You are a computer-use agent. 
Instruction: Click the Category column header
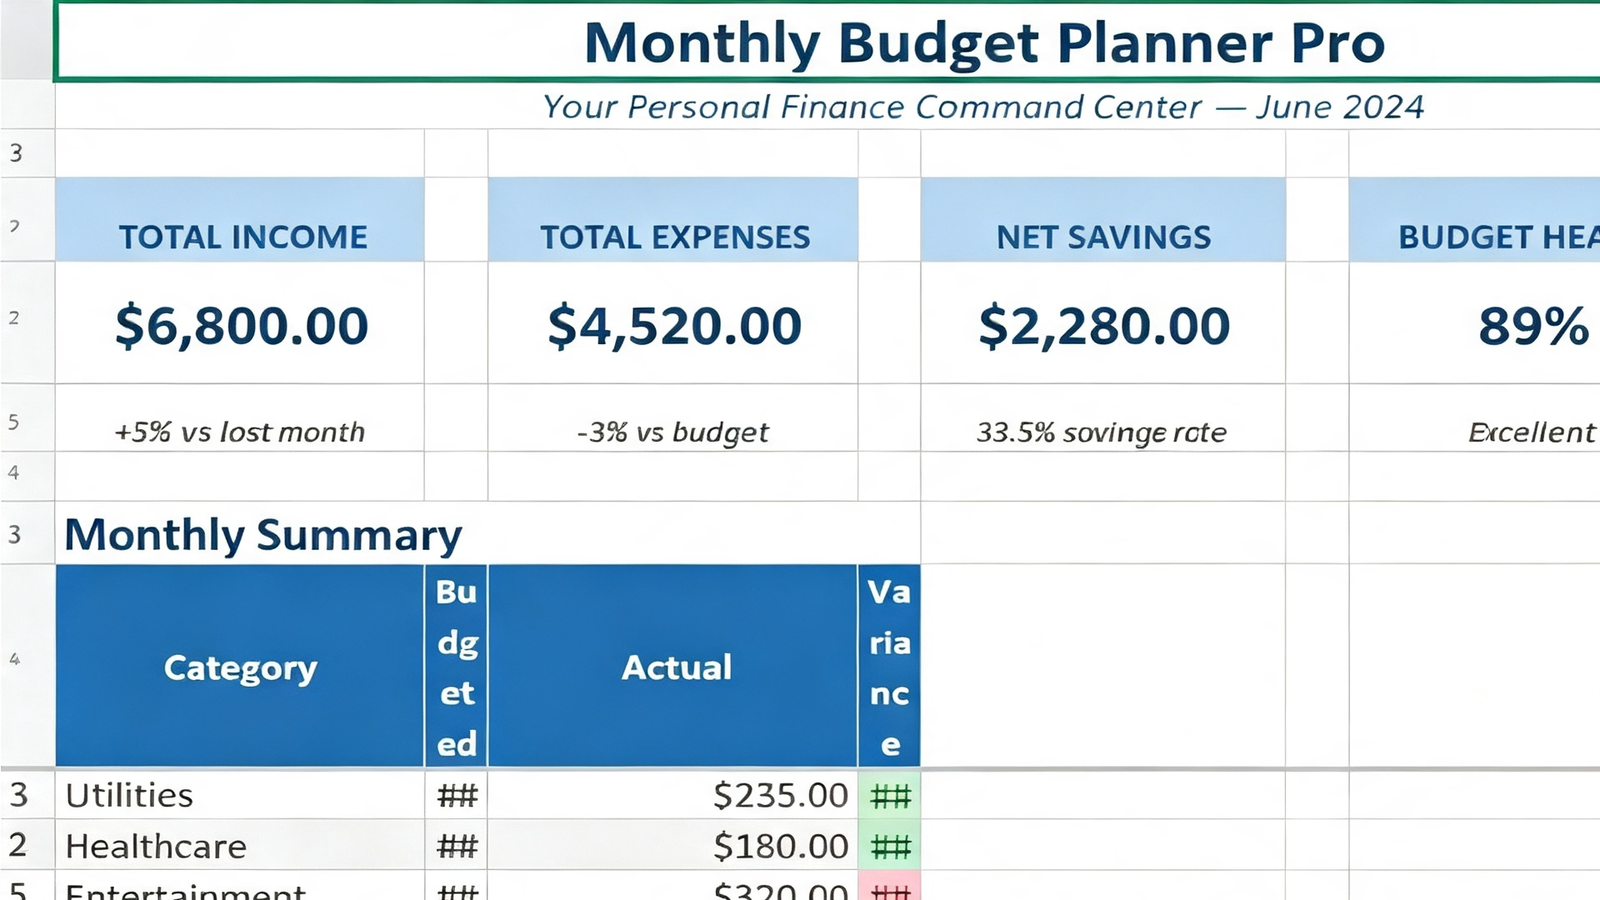pos(240,666)
